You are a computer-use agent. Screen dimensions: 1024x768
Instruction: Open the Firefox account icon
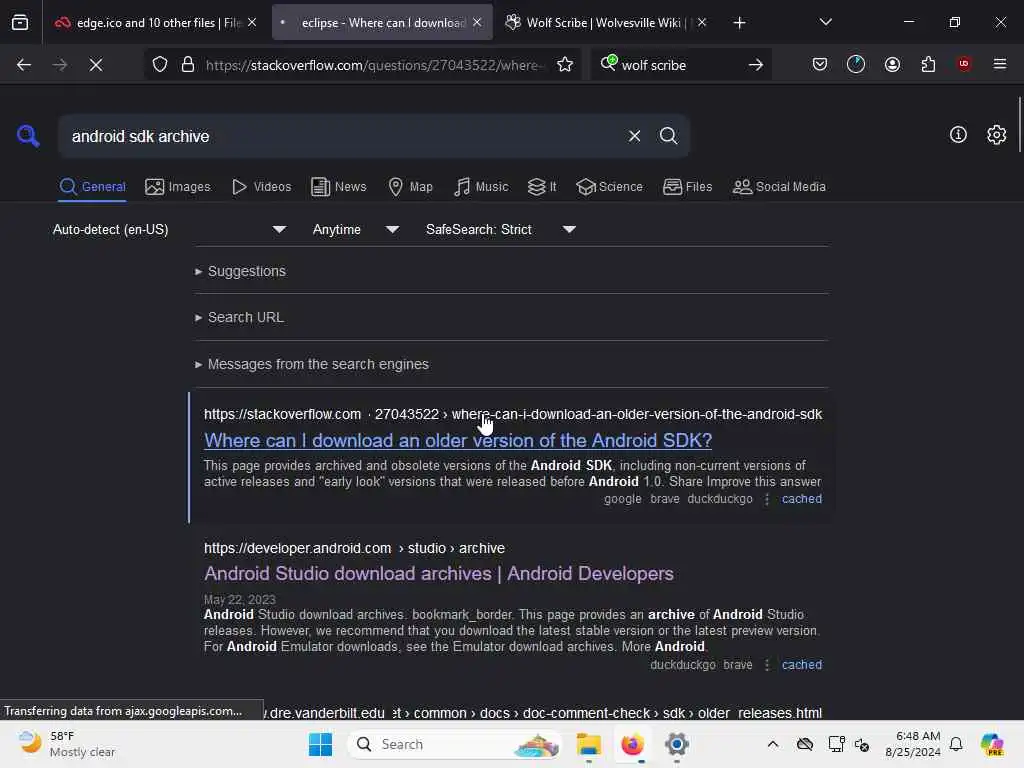pos(892,64)
